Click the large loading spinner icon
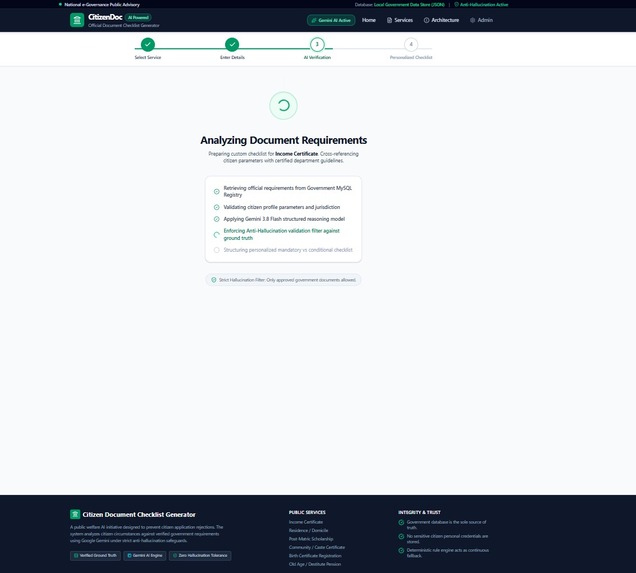Screen dimensions: 636x573 coord(284,106)
